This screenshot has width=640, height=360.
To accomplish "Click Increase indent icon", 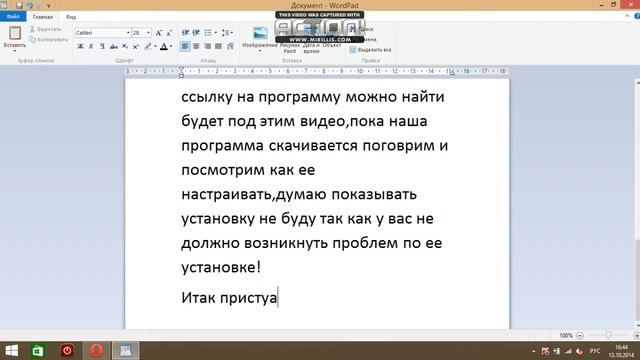I will [196, 33].
